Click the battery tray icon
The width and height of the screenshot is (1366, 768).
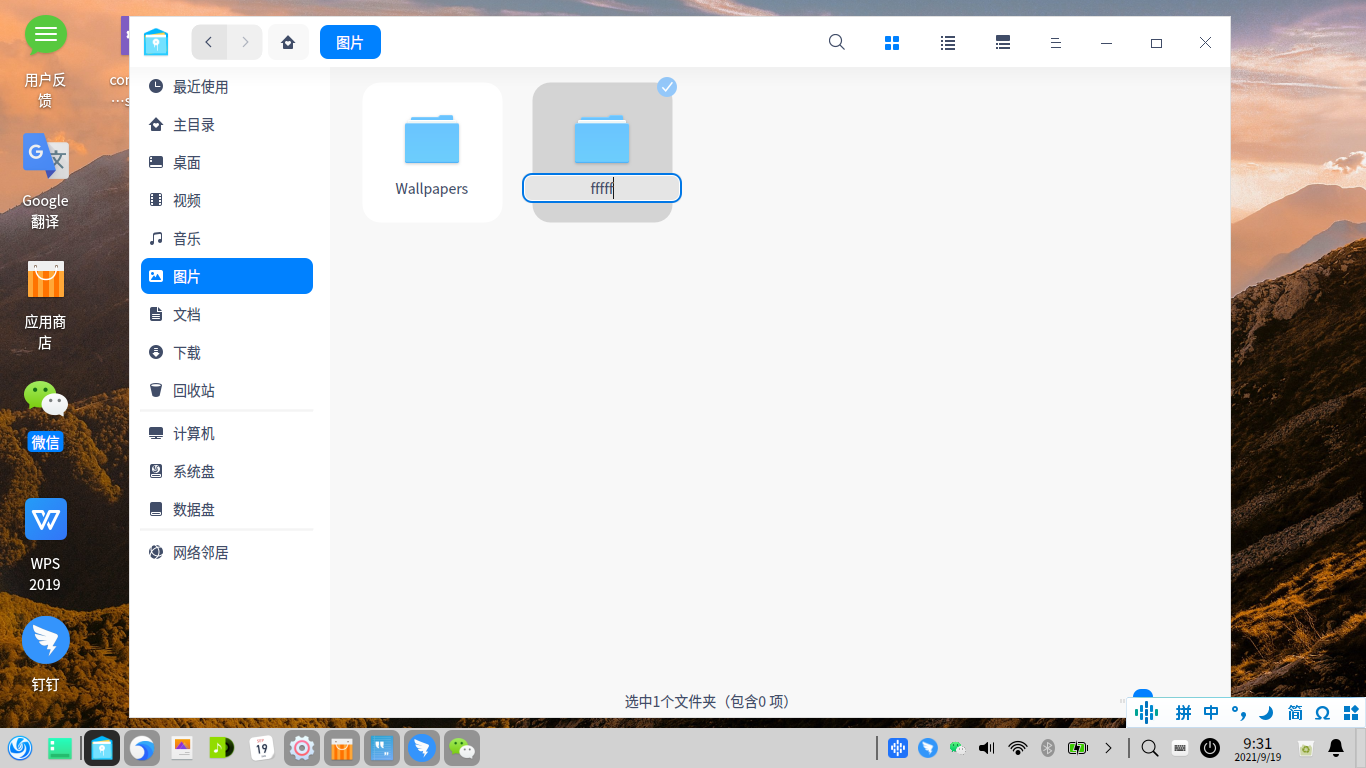1078,747
